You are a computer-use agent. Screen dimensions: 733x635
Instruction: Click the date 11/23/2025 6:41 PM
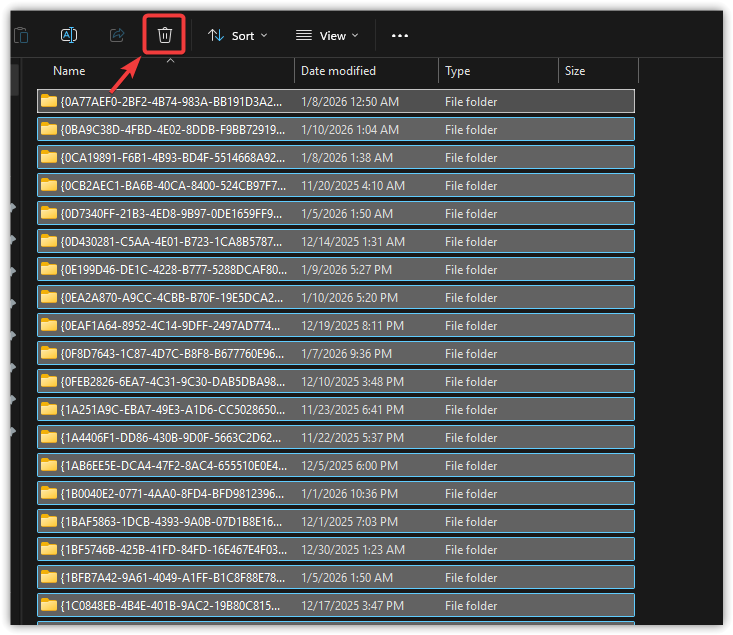pos(352,410)
